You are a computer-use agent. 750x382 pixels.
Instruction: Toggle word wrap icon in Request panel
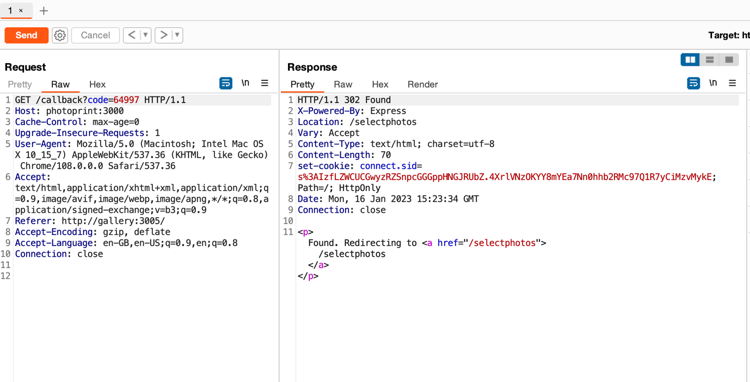point(226,83)
